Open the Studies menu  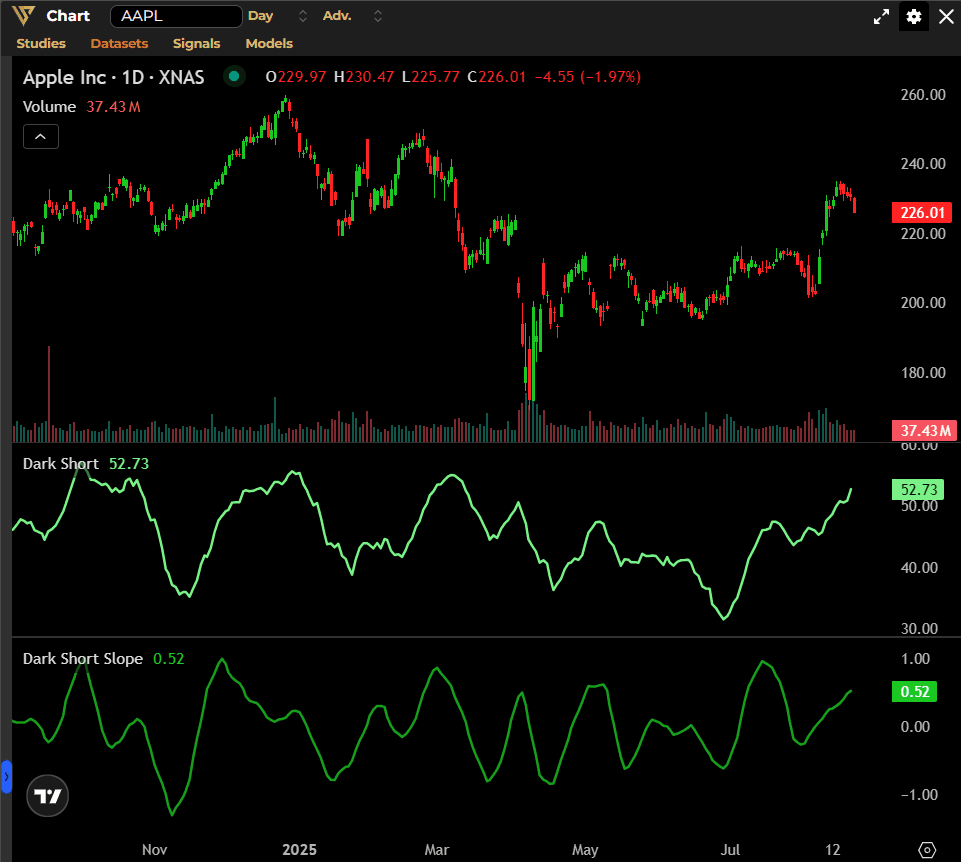[x=41, y=44]
